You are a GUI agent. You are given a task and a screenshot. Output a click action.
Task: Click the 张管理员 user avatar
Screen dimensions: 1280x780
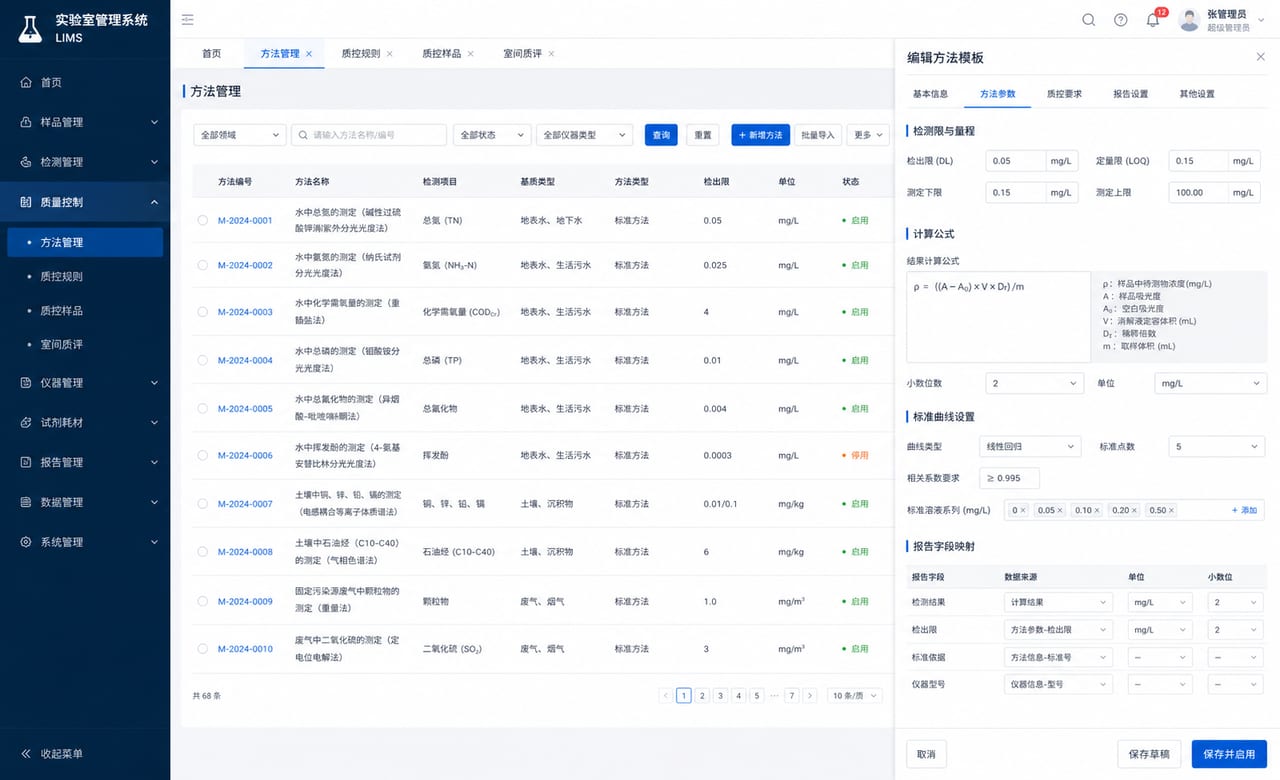coord(1189,20)
